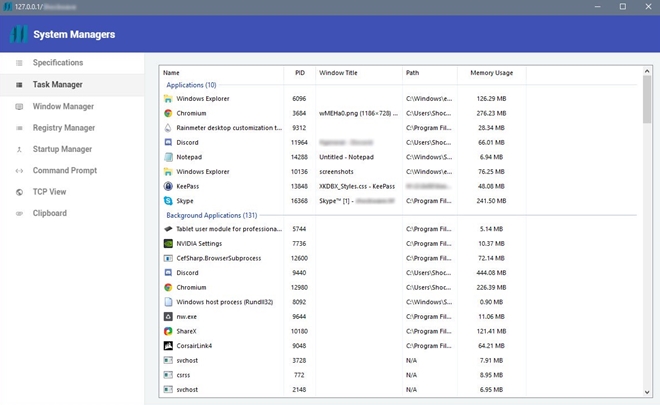Click the Skype application icon
The image size is (660, 405).
point(168,201)
